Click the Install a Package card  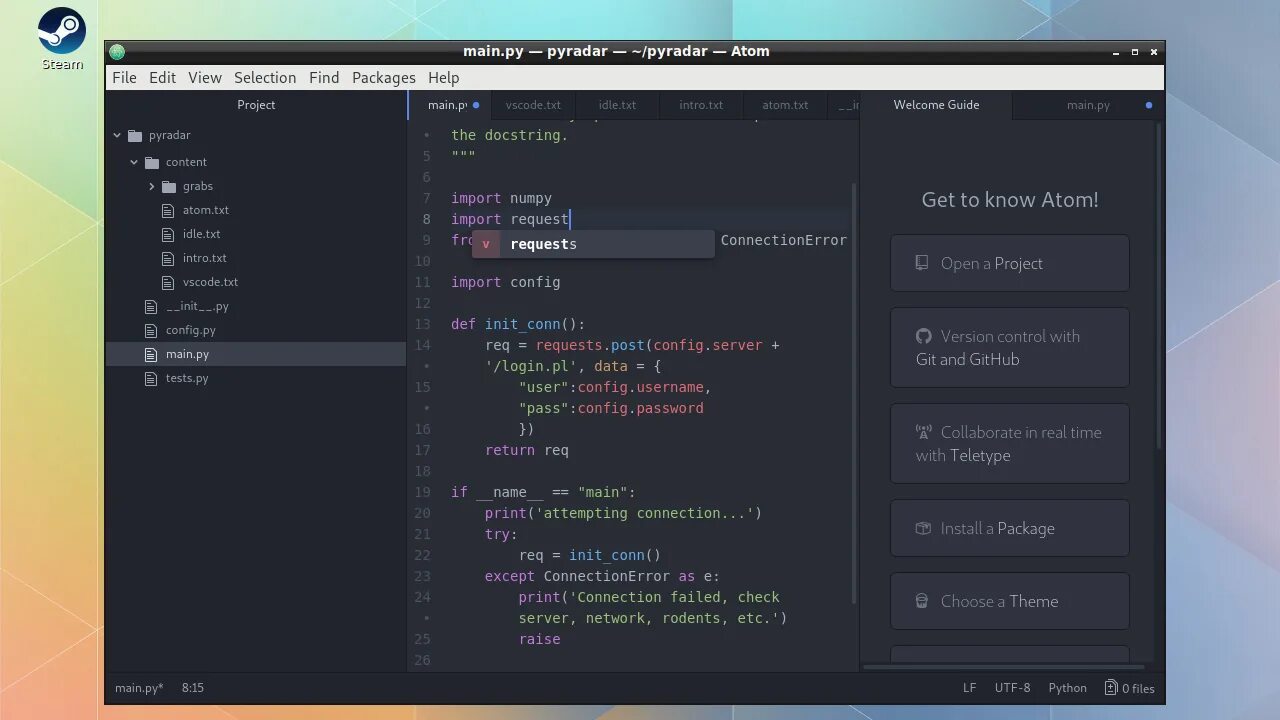point(1010,528)
